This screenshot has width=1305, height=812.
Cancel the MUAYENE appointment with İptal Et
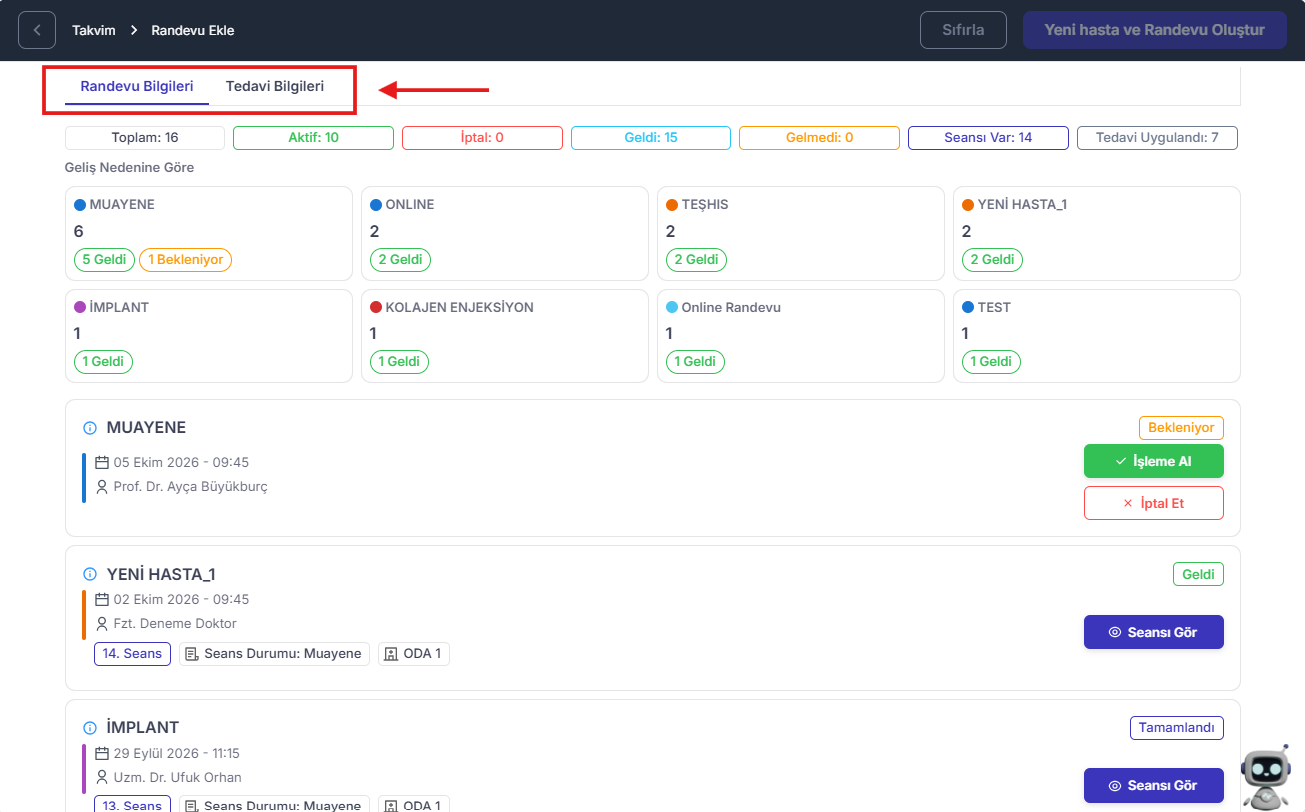(1154, 503)
